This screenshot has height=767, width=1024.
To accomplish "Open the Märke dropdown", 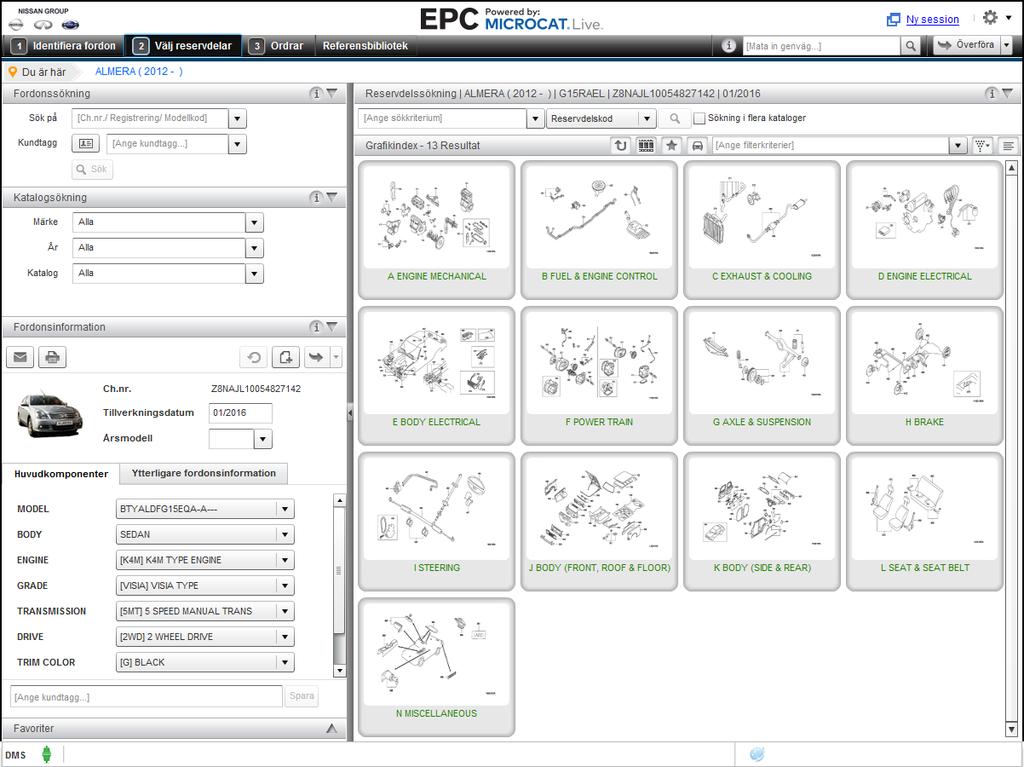I will click(254, 222).
